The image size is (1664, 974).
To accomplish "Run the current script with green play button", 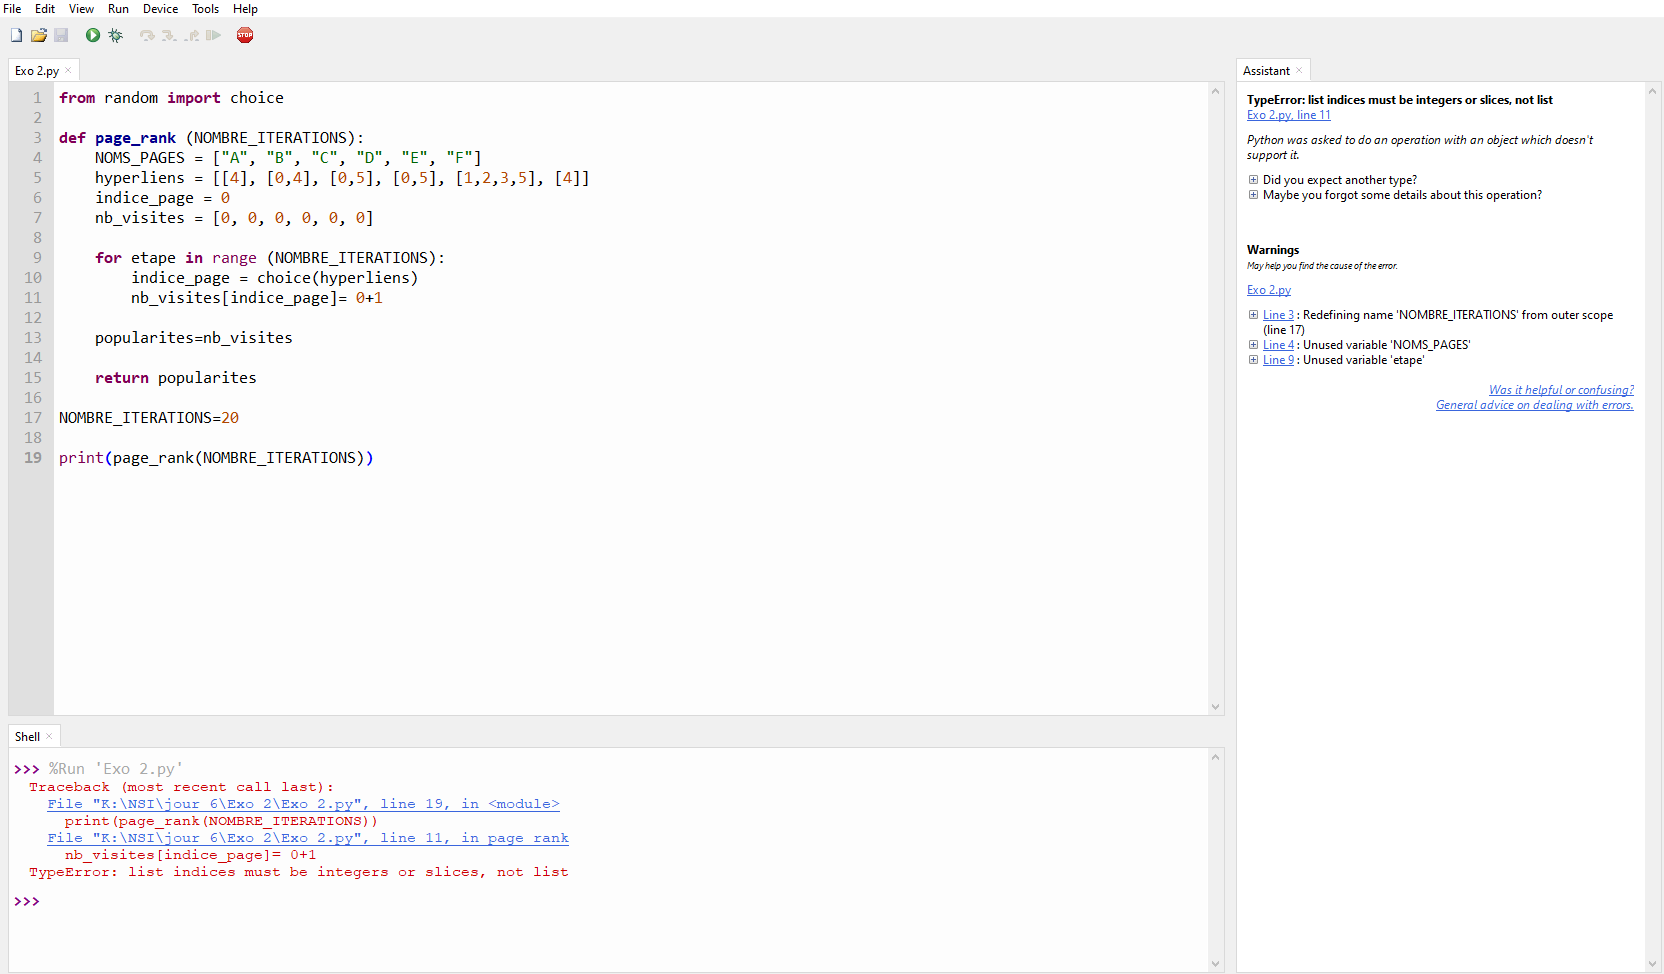I will tap(93, 35).
